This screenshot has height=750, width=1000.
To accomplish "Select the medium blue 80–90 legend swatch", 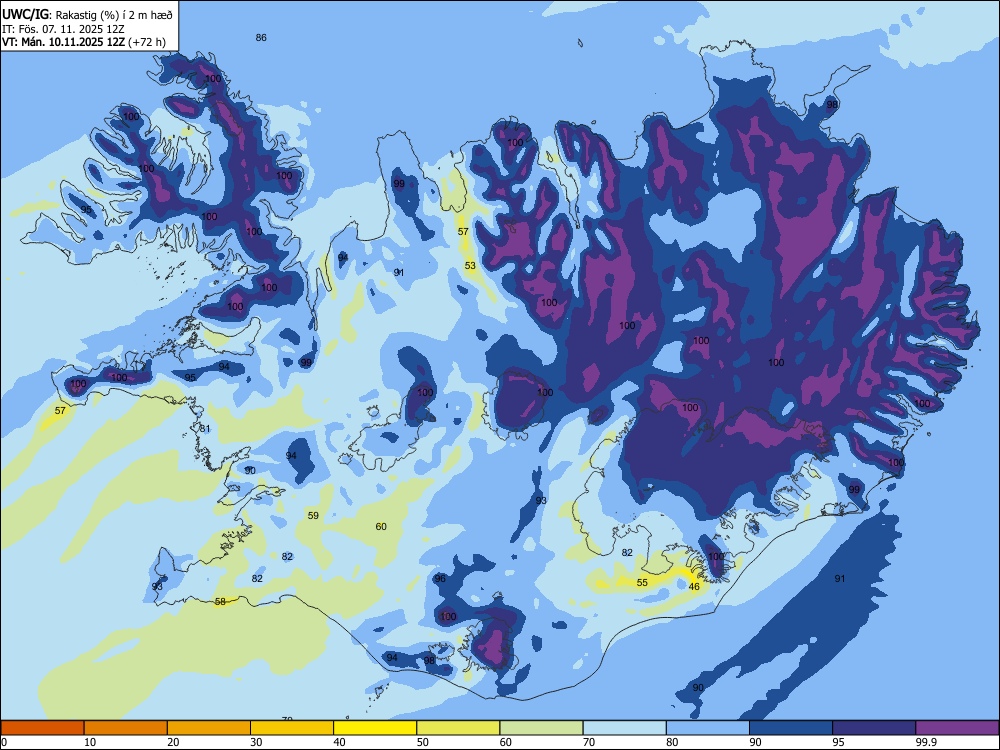I will (708, 728).
